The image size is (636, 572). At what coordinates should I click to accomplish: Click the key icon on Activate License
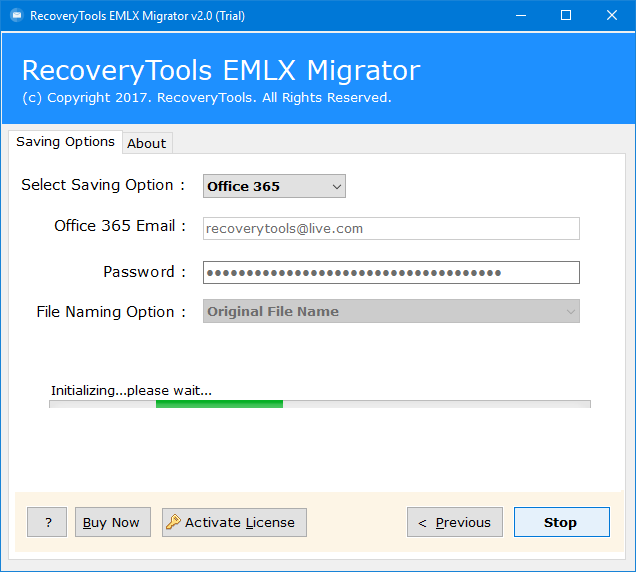click(173, 522)
